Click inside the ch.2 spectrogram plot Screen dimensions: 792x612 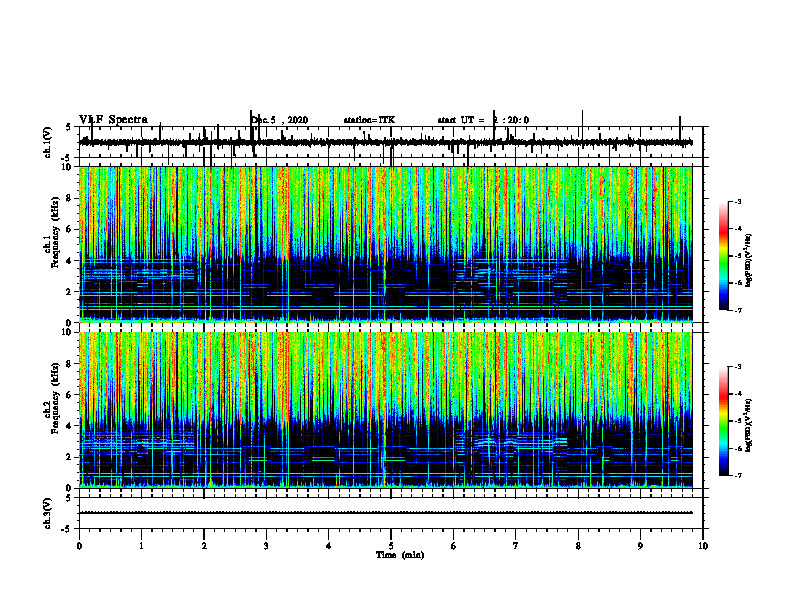386,410
